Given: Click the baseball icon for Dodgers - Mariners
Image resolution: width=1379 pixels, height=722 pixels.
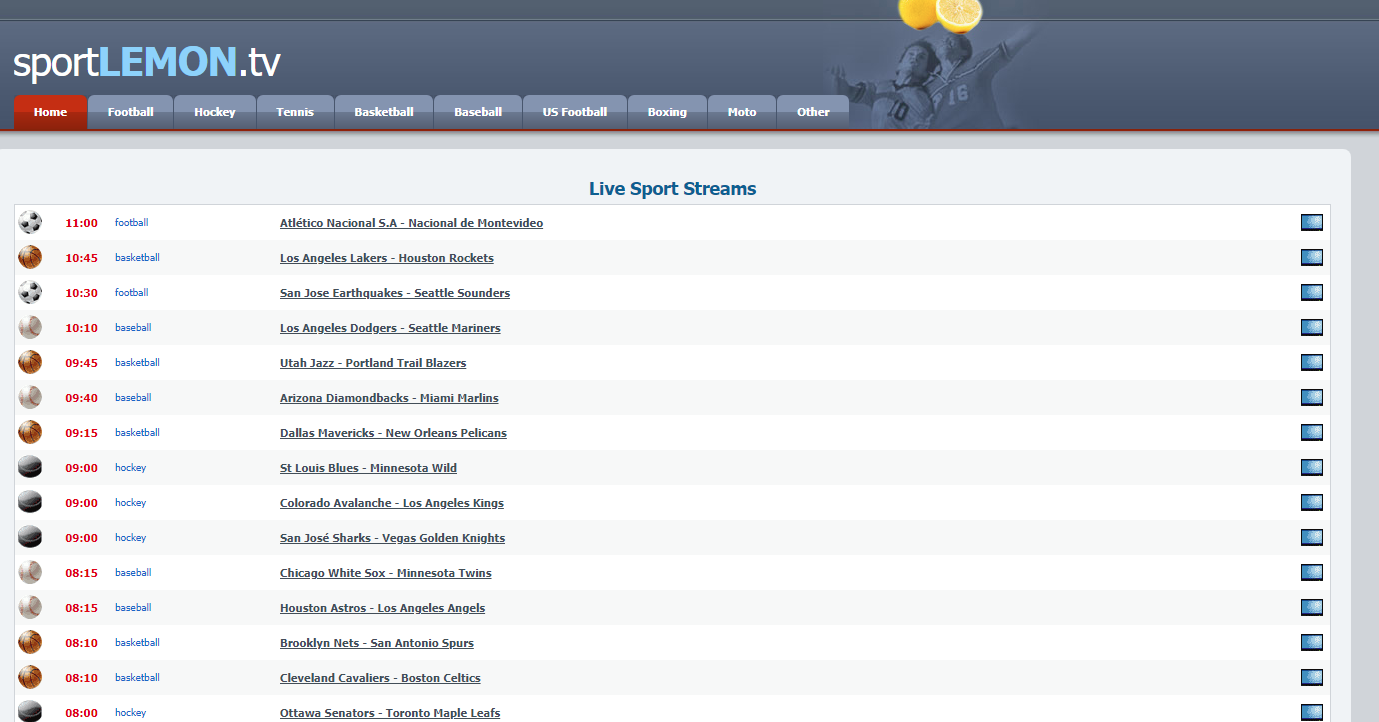Looking at the screenshot, I should 30,327.
